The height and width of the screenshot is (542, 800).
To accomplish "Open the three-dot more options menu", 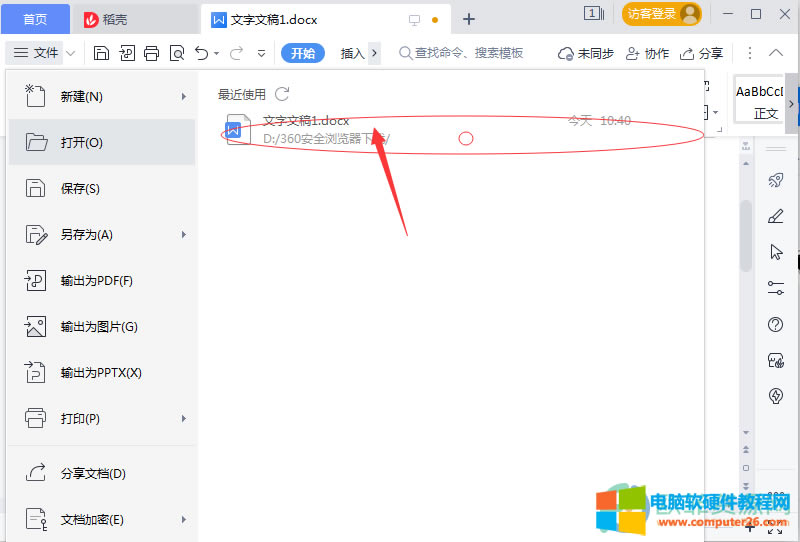I will [x=749, y=53].
